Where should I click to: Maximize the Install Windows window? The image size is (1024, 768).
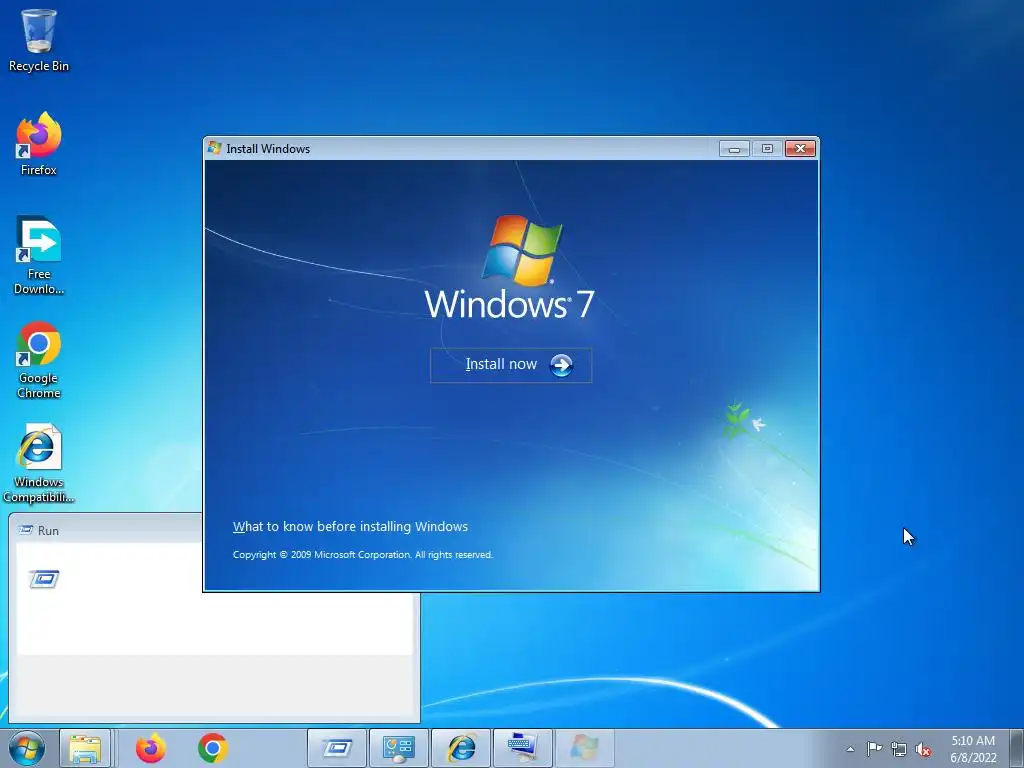[x=767, y=149]
